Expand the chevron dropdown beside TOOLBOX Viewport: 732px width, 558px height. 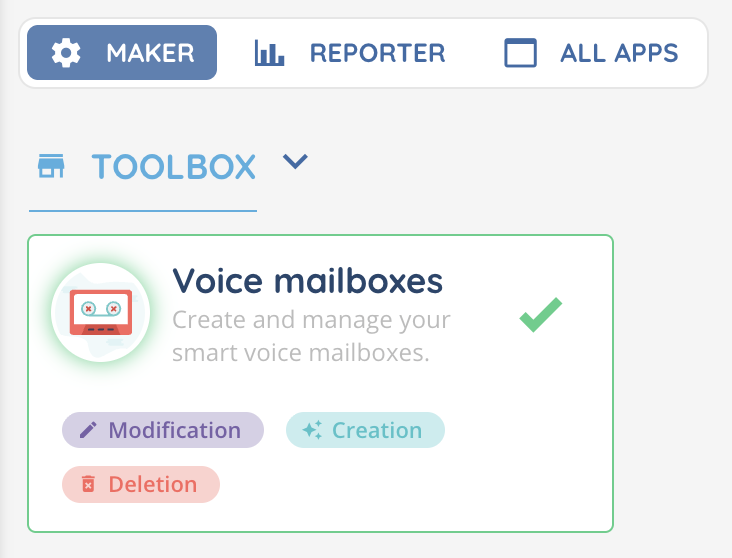point(294,162)
